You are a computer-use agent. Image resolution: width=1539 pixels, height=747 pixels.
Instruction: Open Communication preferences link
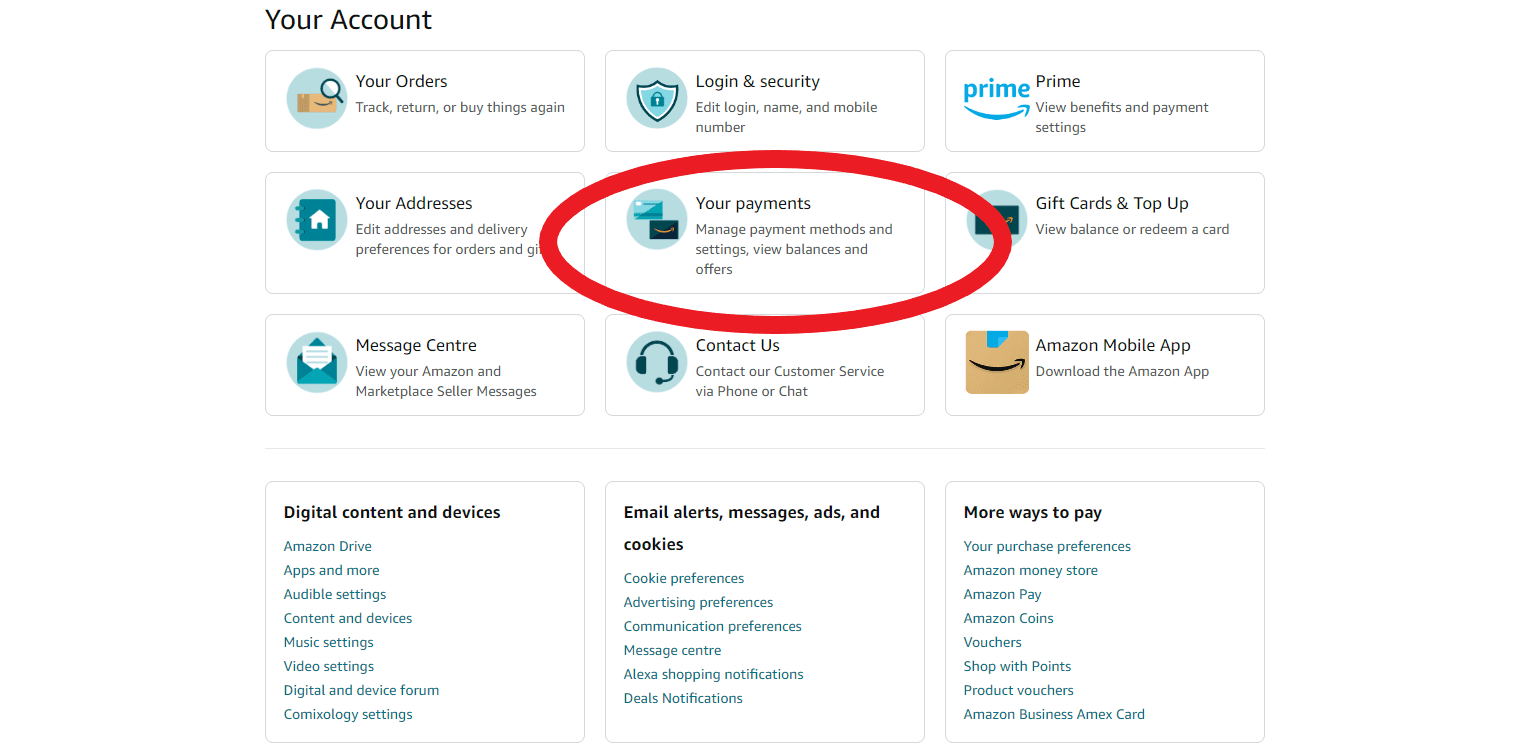(712, 626)
